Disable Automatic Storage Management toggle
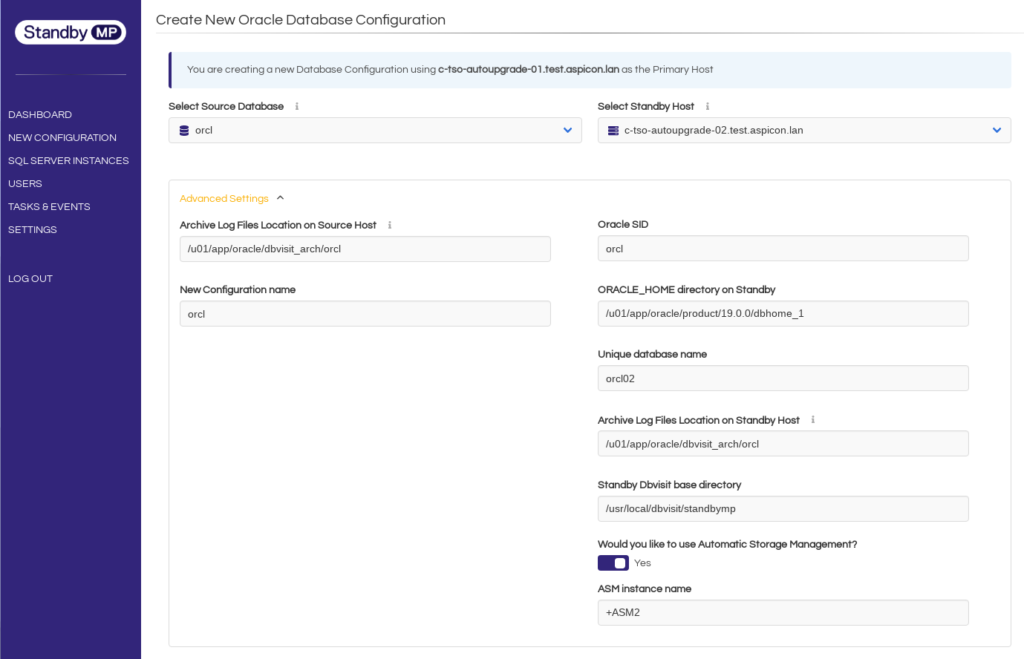1024x659 pixels. pos(613,563)
